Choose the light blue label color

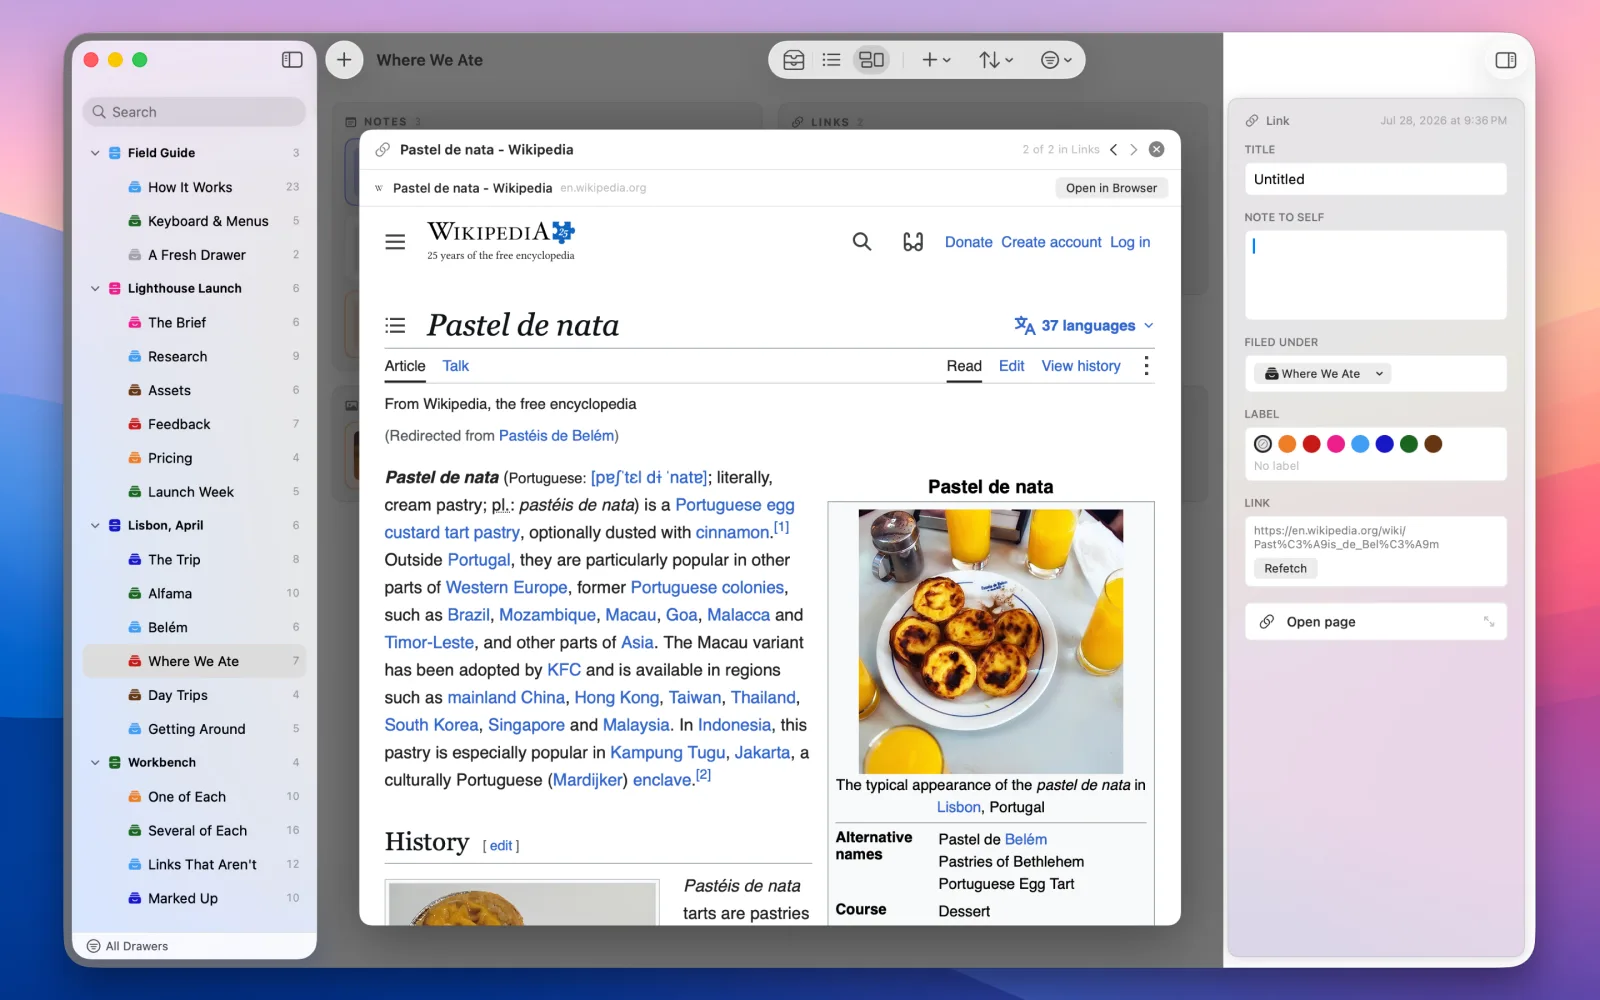1360,444
